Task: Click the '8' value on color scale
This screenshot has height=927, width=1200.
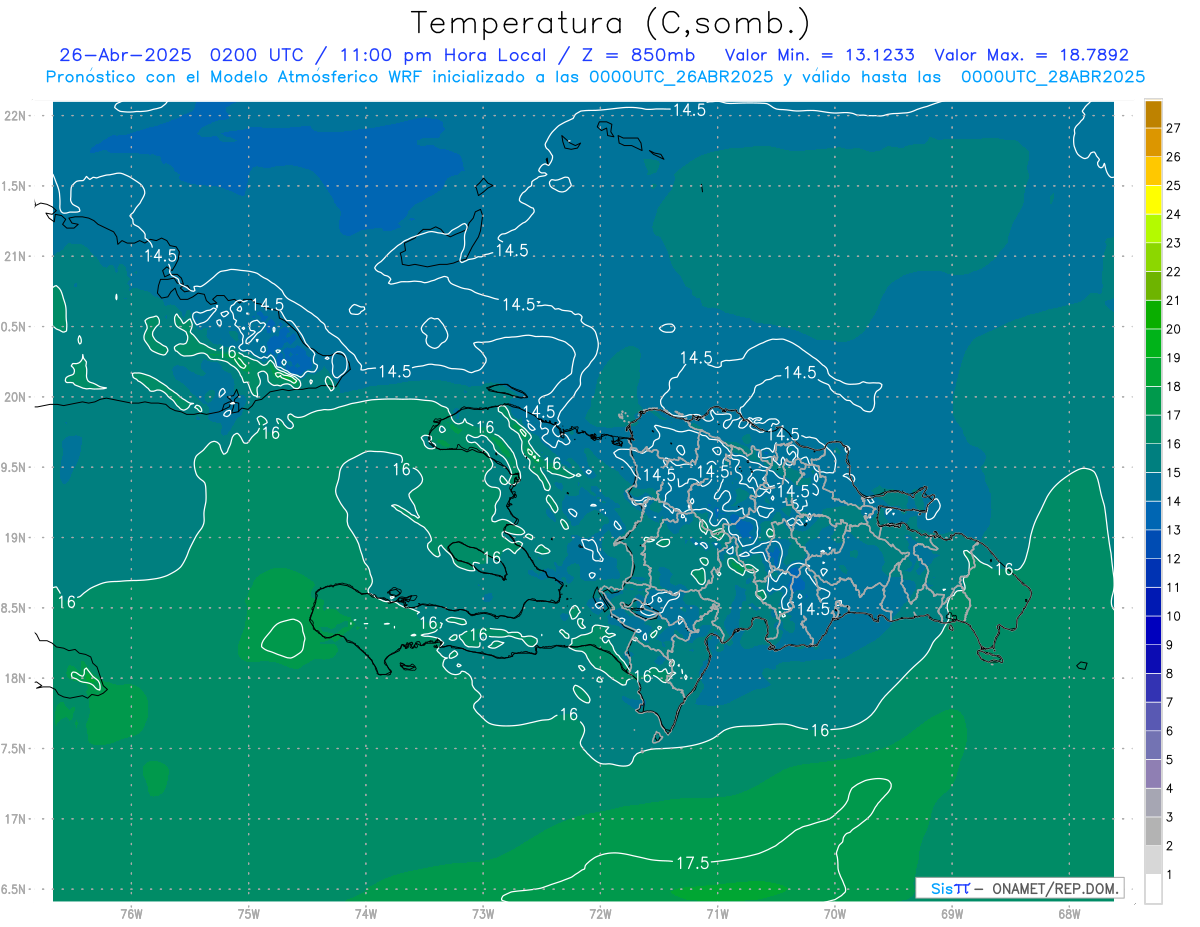Action: 1170,674
